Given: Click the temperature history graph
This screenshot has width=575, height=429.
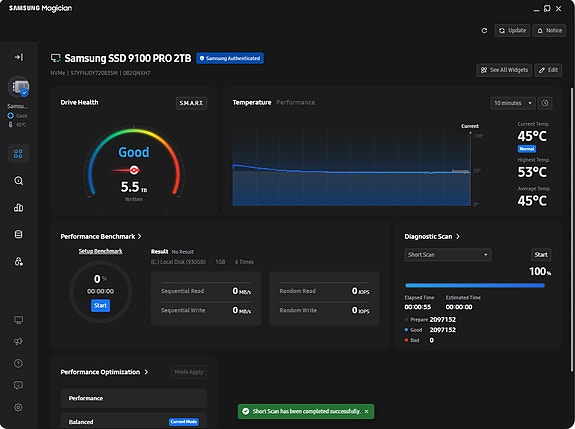Looking at the screenshot, I should point(351,169).
